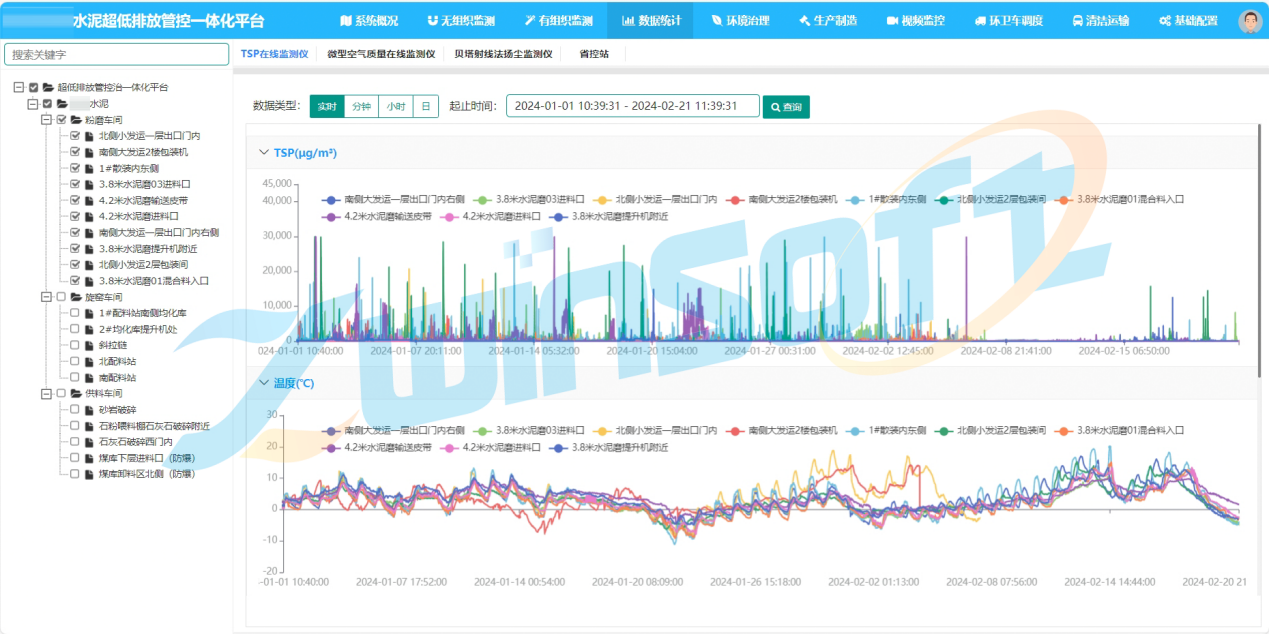Uncheck the 1#散装内东侧 checkbox
Image resolution: width=1269 pixels, height=634 pixels.
click(75, 168)
